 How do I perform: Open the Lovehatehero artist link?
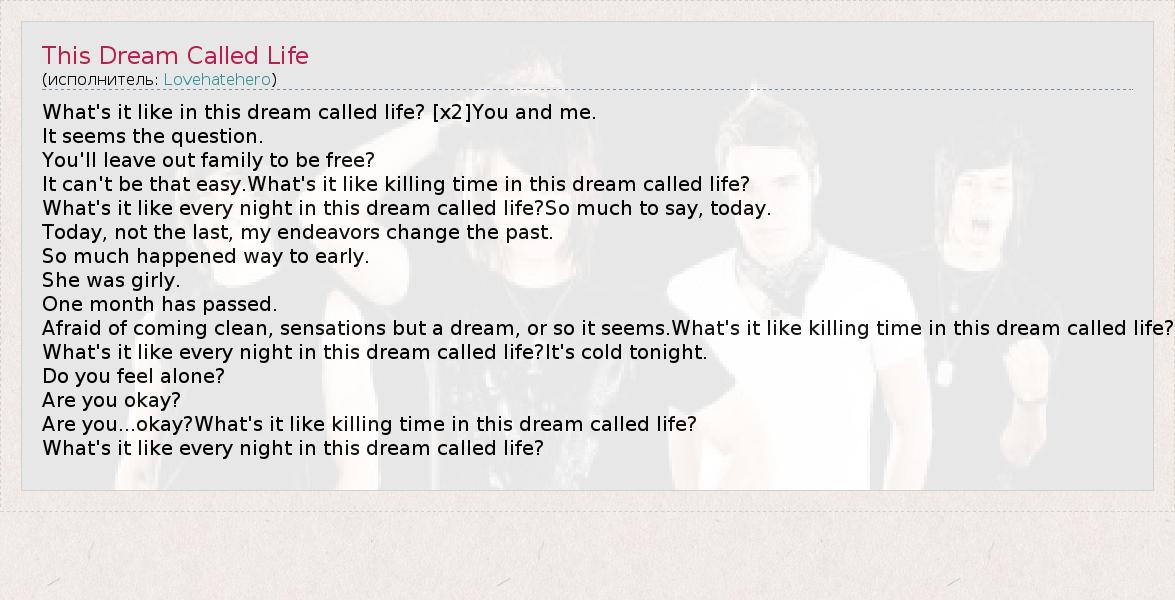(x=217, y=79)
